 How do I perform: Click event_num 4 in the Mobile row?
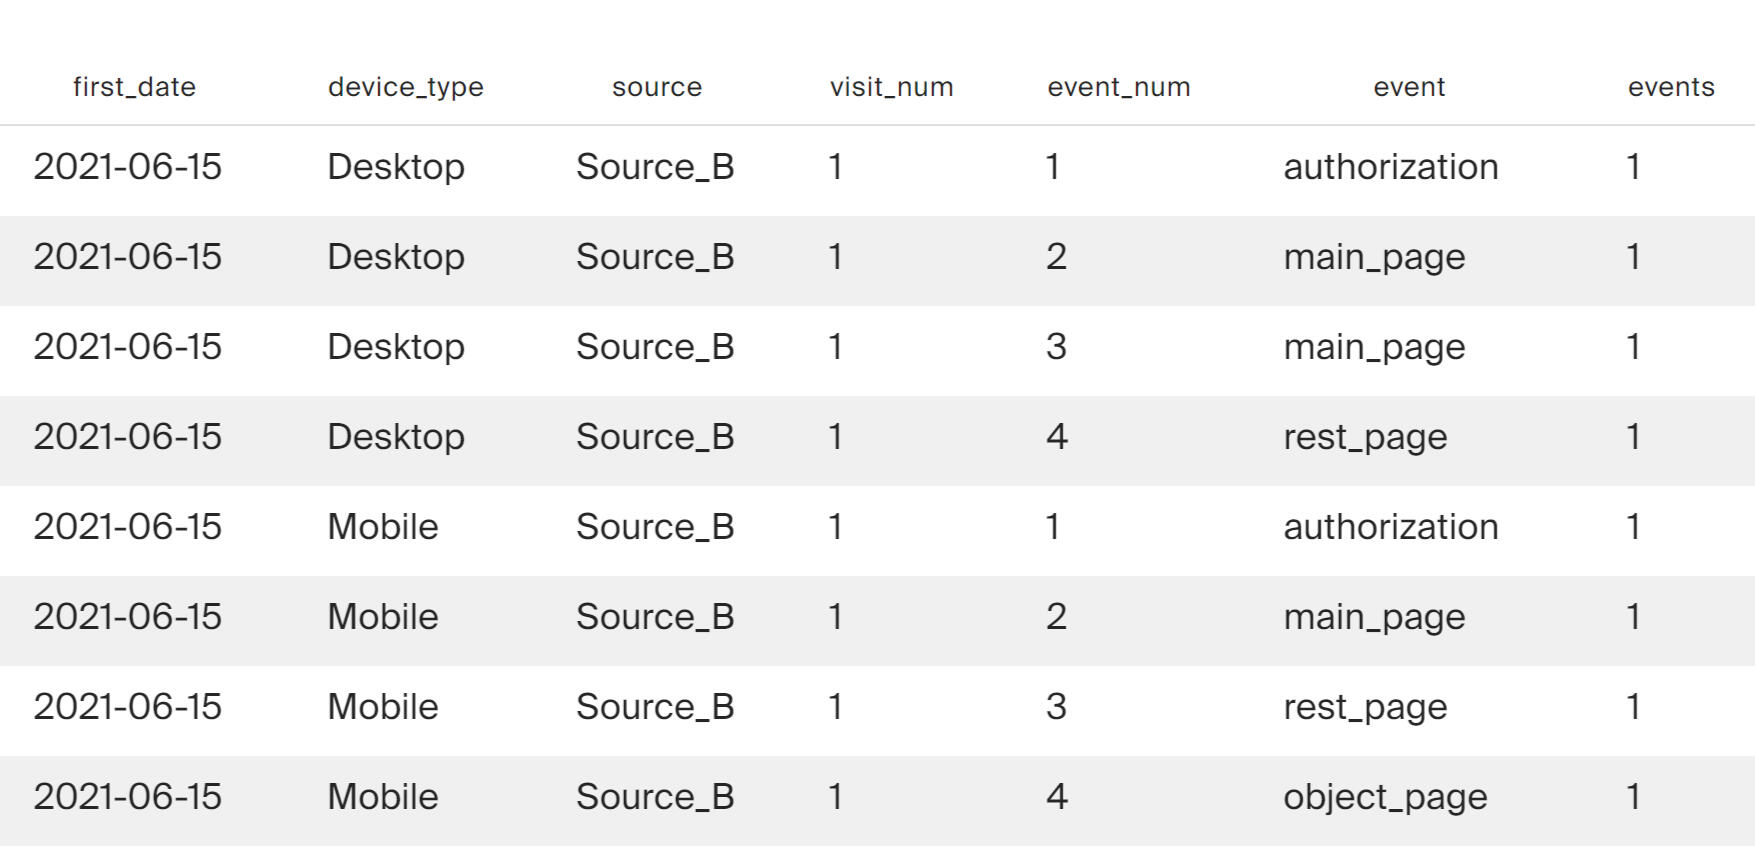(1057, 797)
